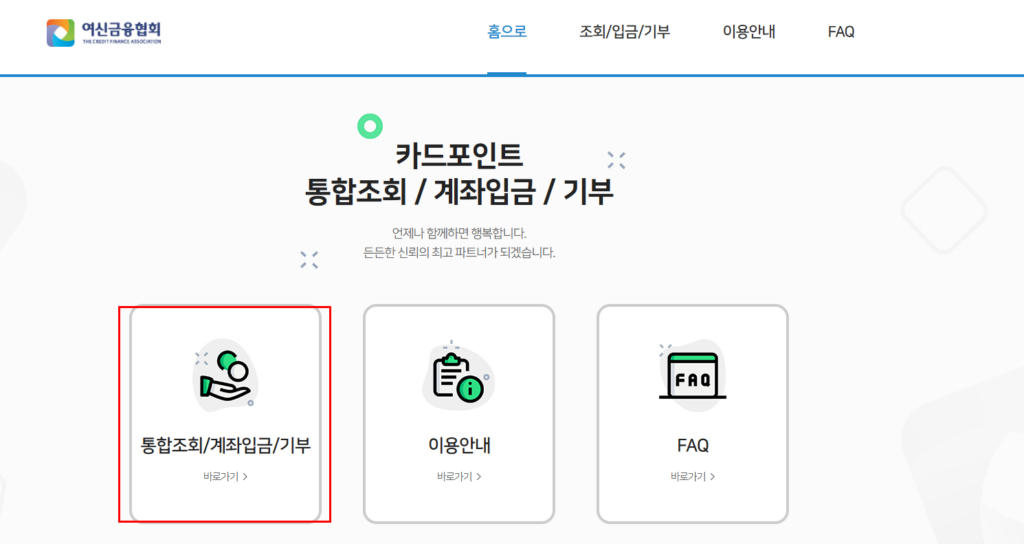Select FAQ in the top navigation
Image resolution: width=1024 pixels, height=544 pixels.
pyautogui.click(x=840, y=31)
